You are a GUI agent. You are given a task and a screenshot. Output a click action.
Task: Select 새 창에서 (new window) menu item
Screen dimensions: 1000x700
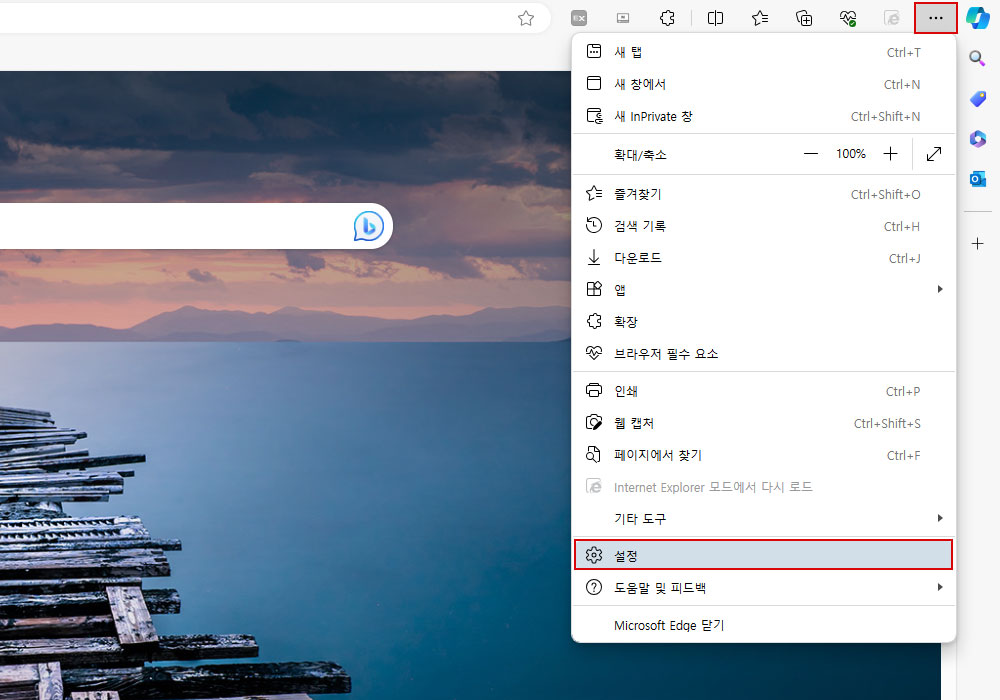(763, 84)
